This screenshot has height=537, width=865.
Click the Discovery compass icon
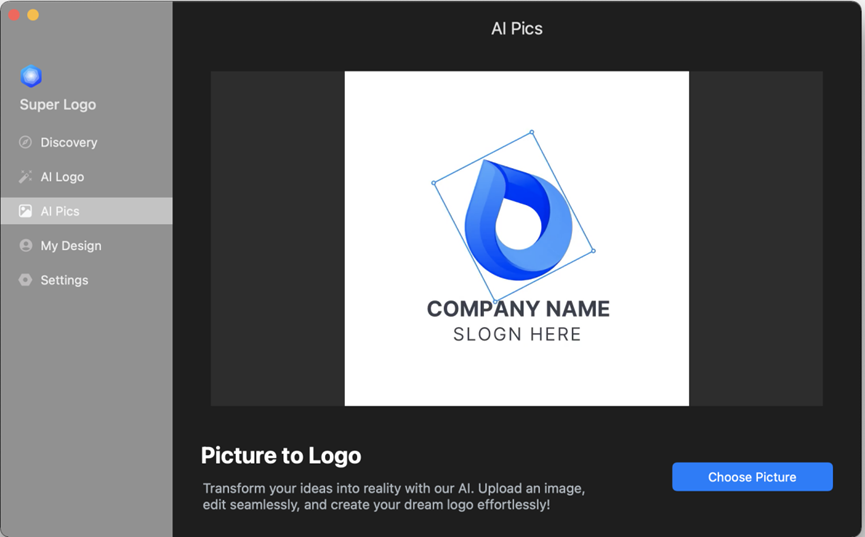[25, 142]
